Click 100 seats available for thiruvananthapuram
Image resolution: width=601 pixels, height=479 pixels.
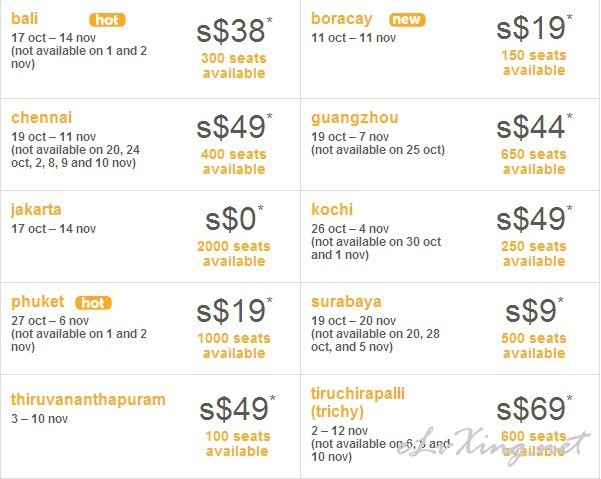pyautogui.click(x=237, y=444)
